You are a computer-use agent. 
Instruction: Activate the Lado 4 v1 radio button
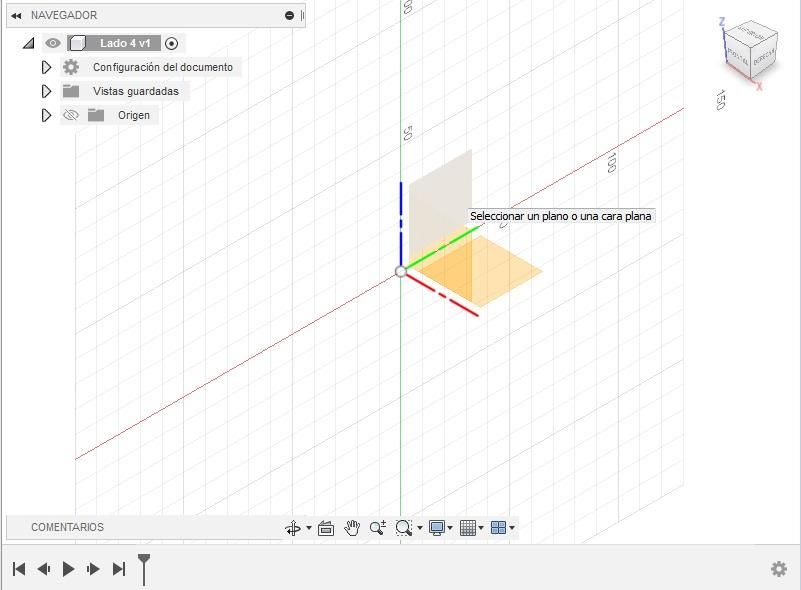point(172,43)
